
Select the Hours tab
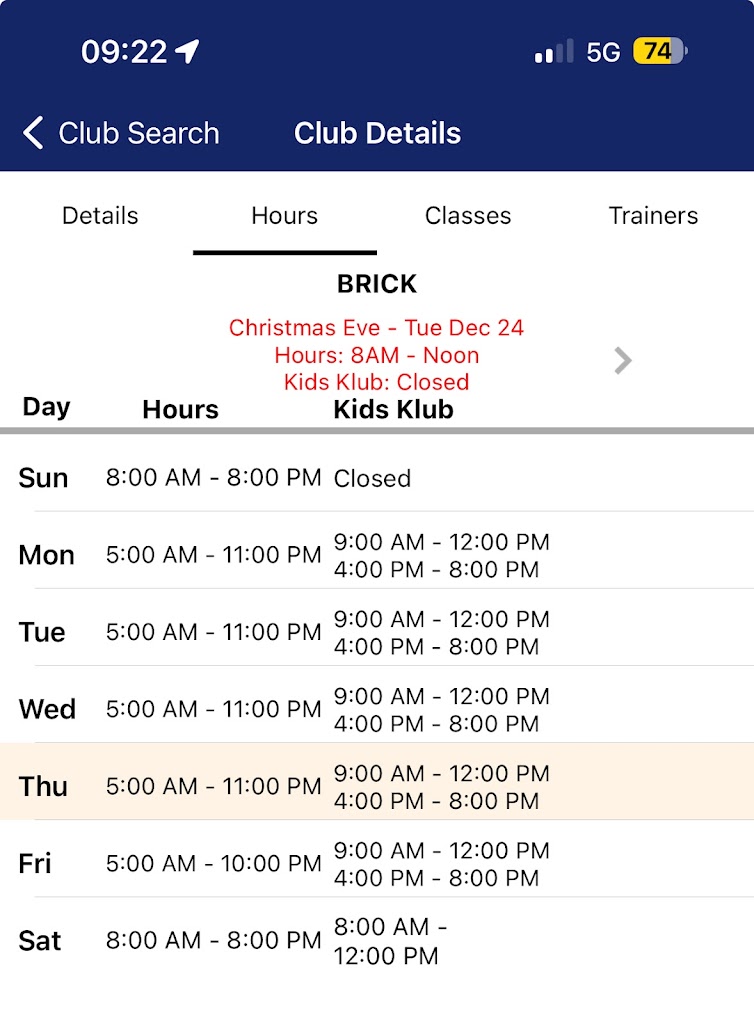tap(284, 216)
